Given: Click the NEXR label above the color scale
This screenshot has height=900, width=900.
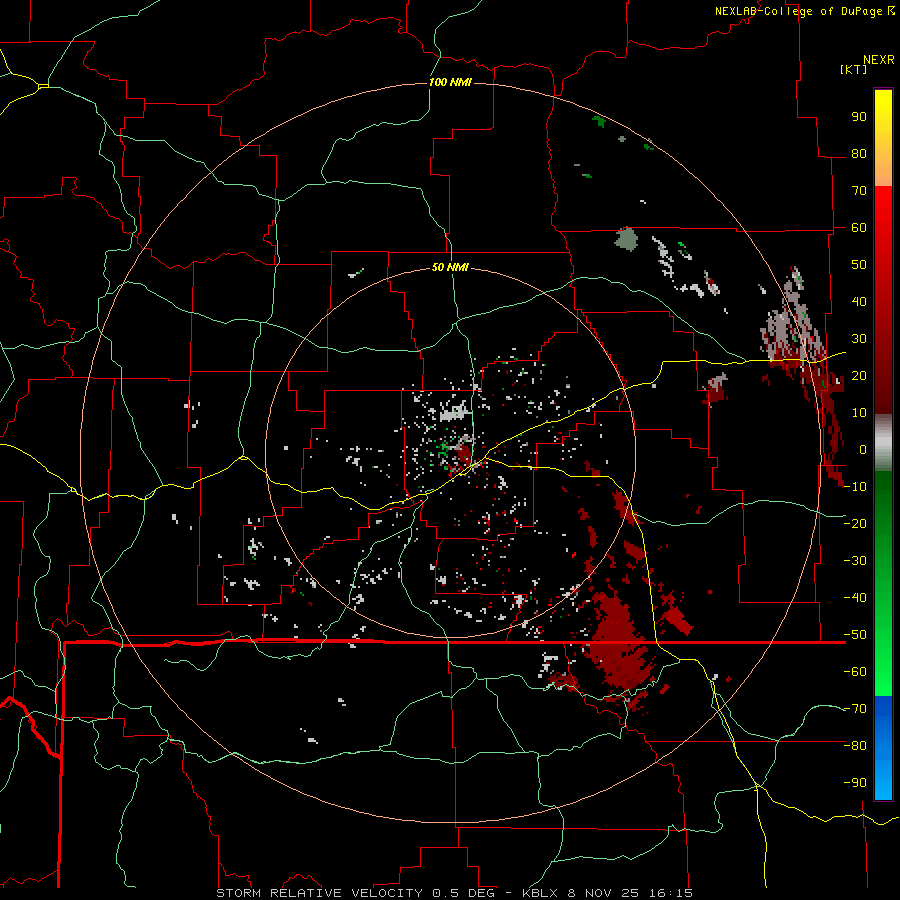Looking at the screenshot, I should (879, 60).
